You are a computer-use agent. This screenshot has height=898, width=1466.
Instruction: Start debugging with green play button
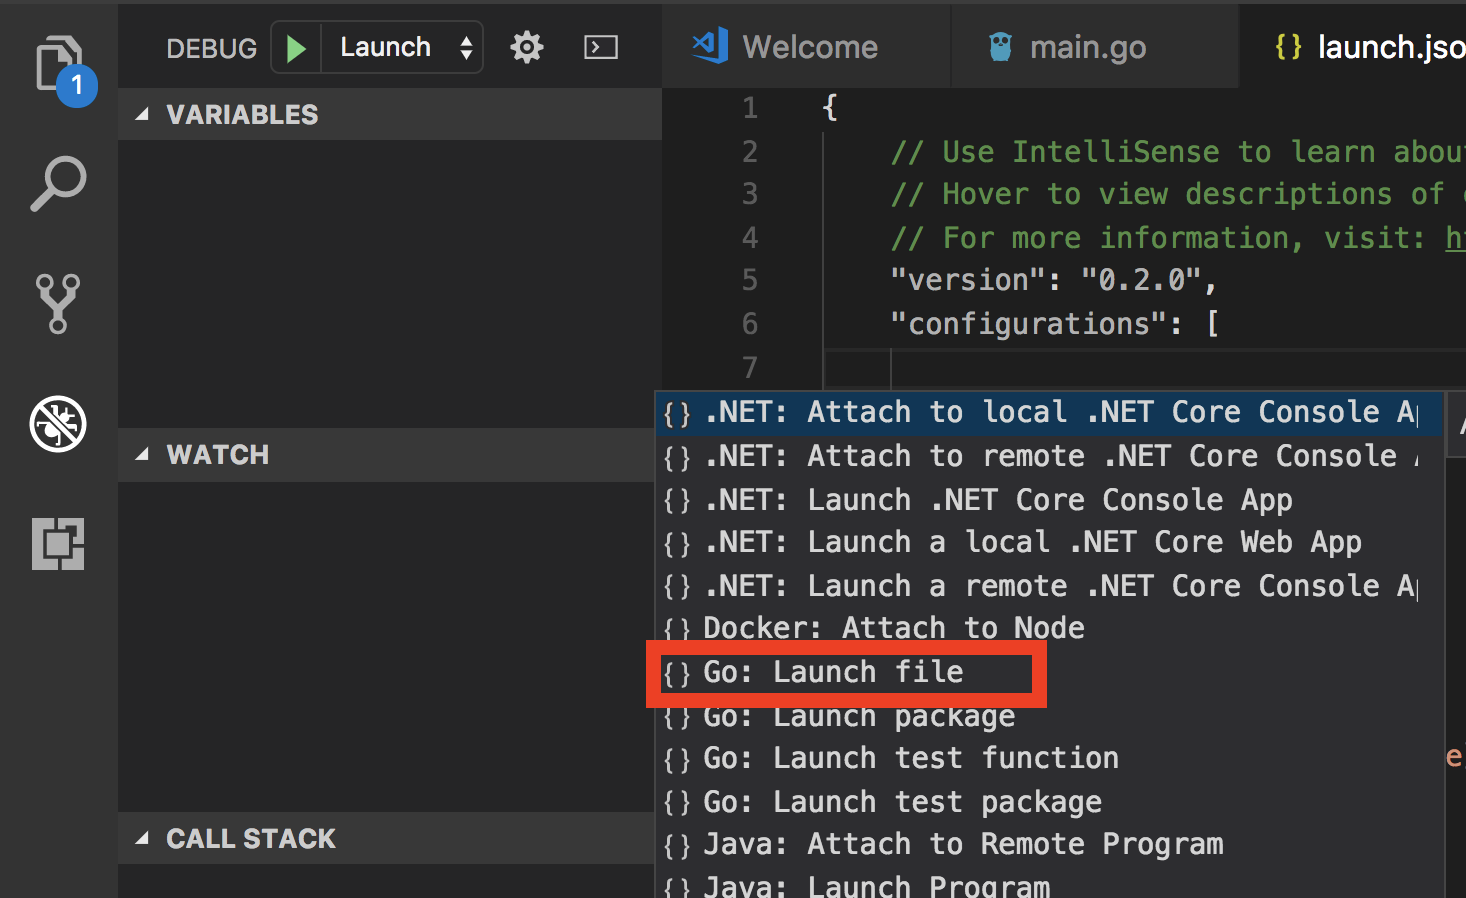pos(296,48)
